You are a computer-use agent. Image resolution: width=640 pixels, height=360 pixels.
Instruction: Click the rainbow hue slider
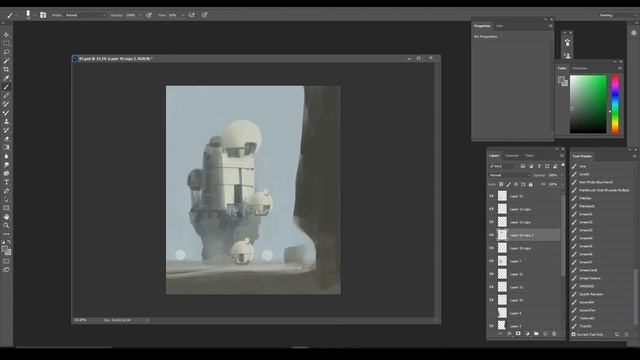[x=615, y=104]
